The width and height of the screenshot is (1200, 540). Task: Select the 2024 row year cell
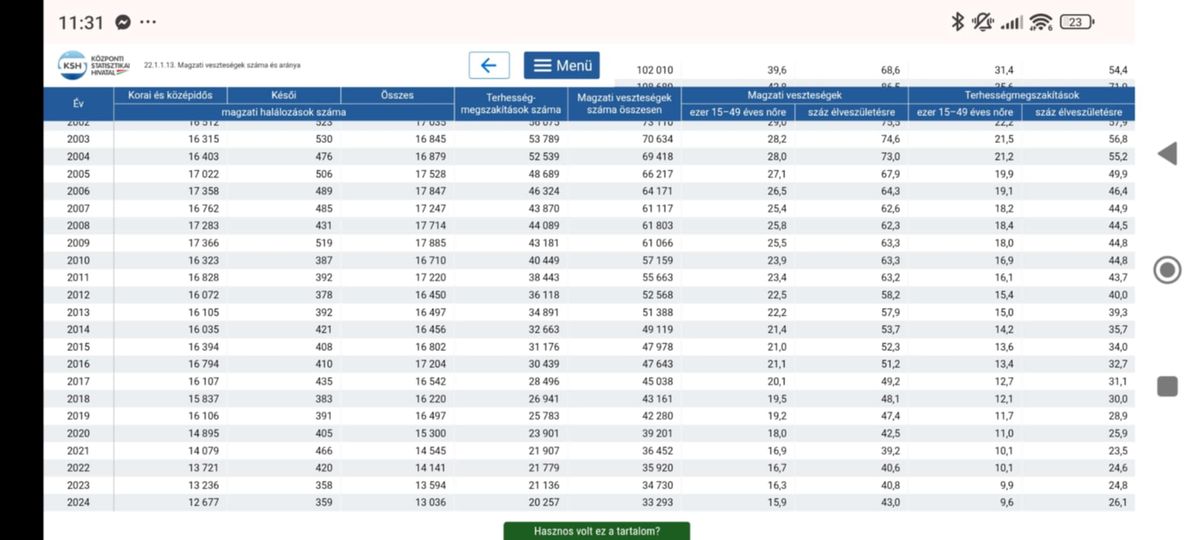(x=79, y=502)
